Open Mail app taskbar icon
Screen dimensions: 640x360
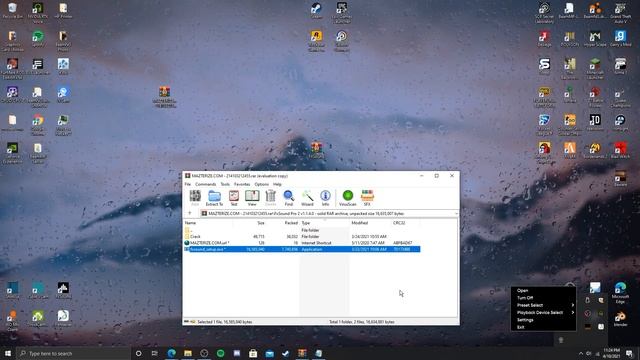click(x=269, y=353)
